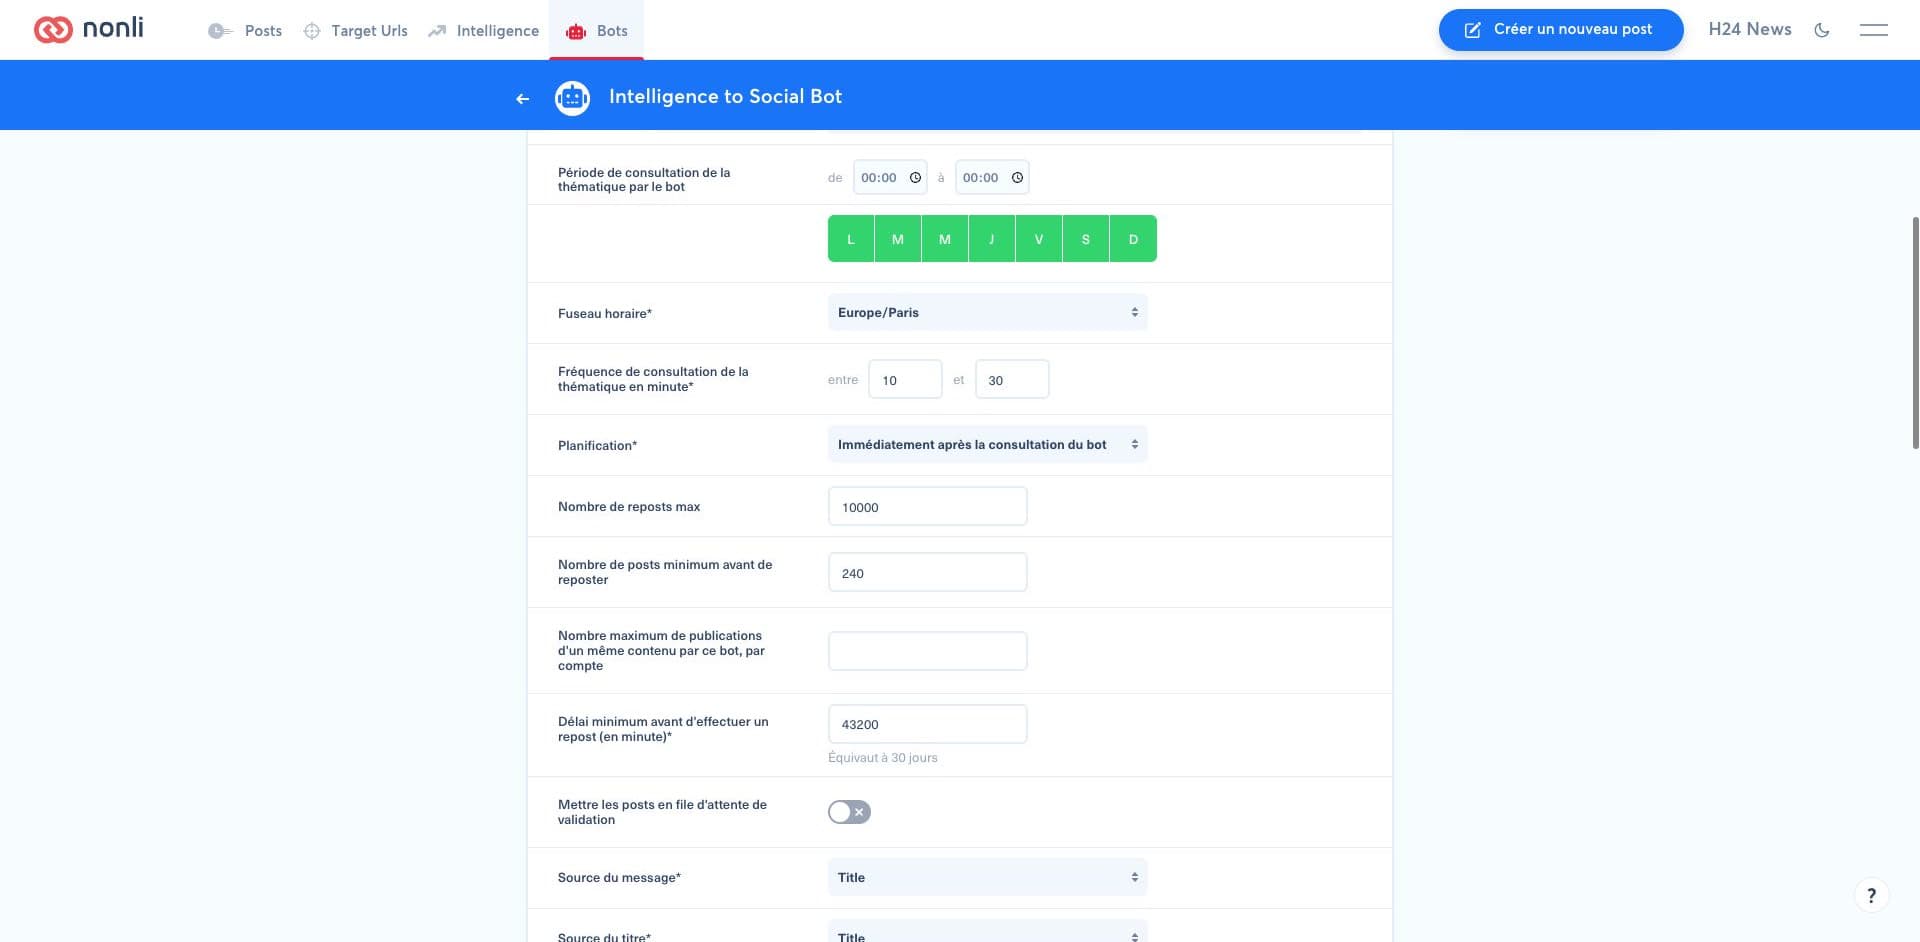Open the help question mark button
The width and height of the screenshot is (1920, 942).
[x=1871, y=895]
